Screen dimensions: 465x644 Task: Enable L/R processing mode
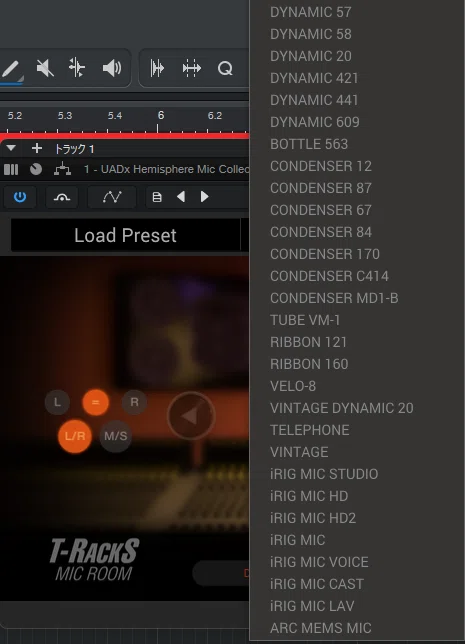click(75, 436)
